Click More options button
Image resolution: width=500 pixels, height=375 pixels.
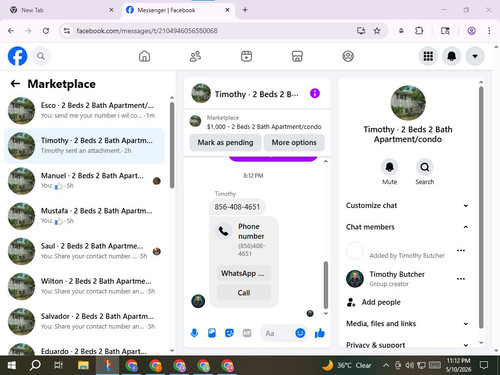coord(294,142)
